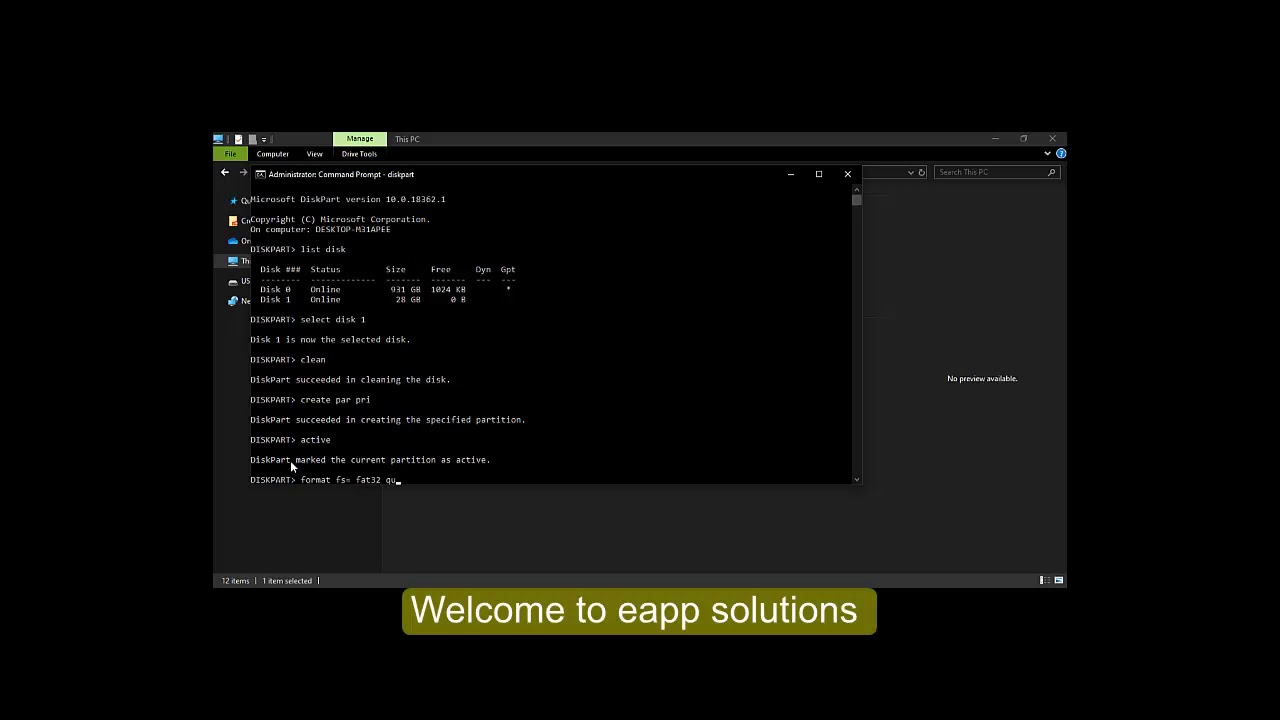Click the Forward arrow in File Explorer
The width and height of the screenshot is (1280, 720).
click(243, 172)
